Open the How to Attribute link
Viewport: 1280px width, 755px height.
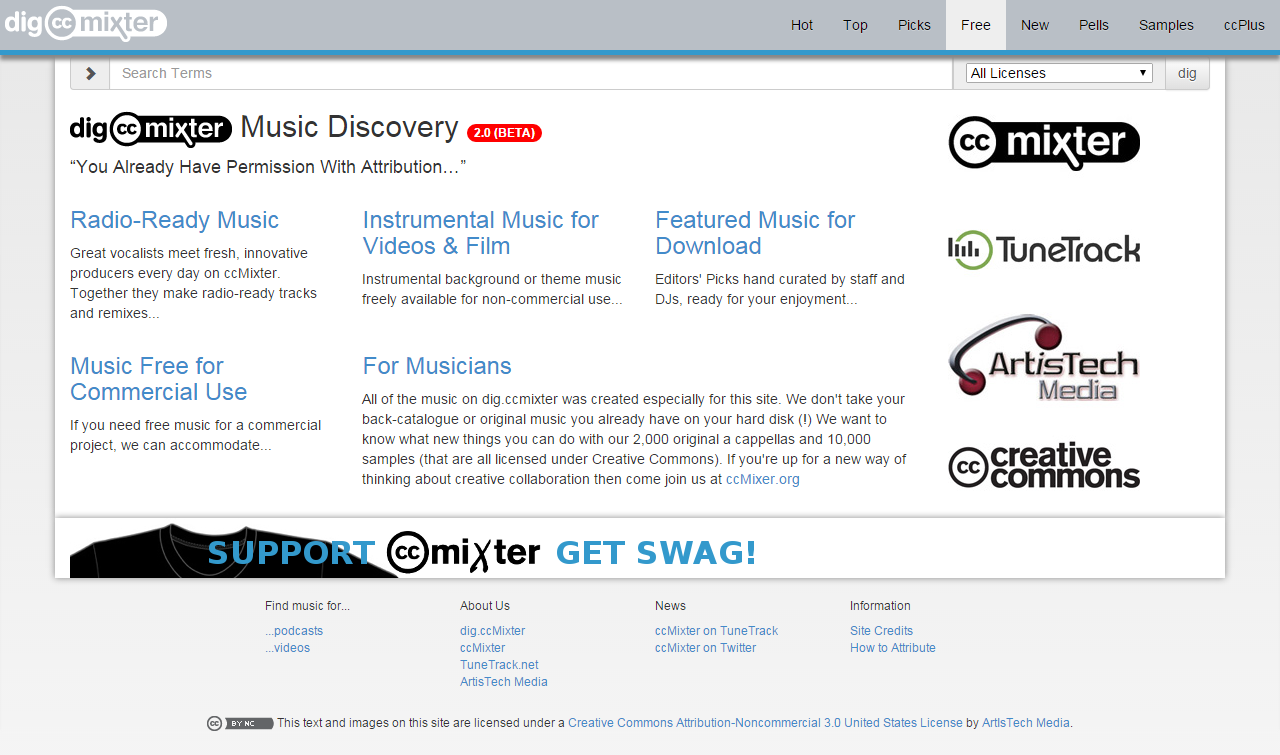point(893,648)
